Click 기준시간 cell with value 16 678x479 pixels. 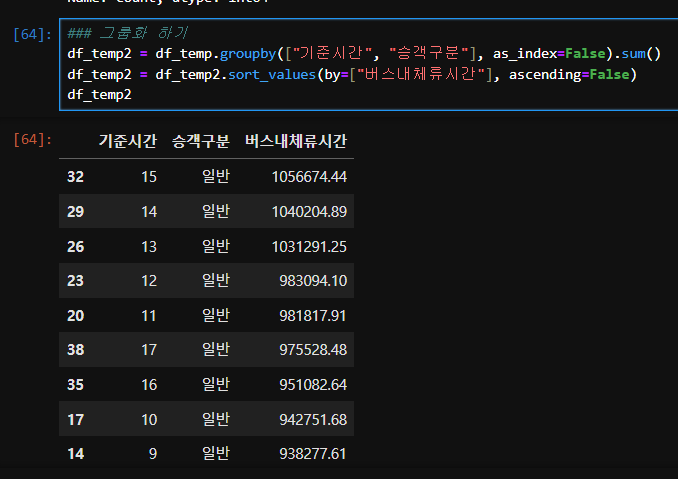point(149,385)
